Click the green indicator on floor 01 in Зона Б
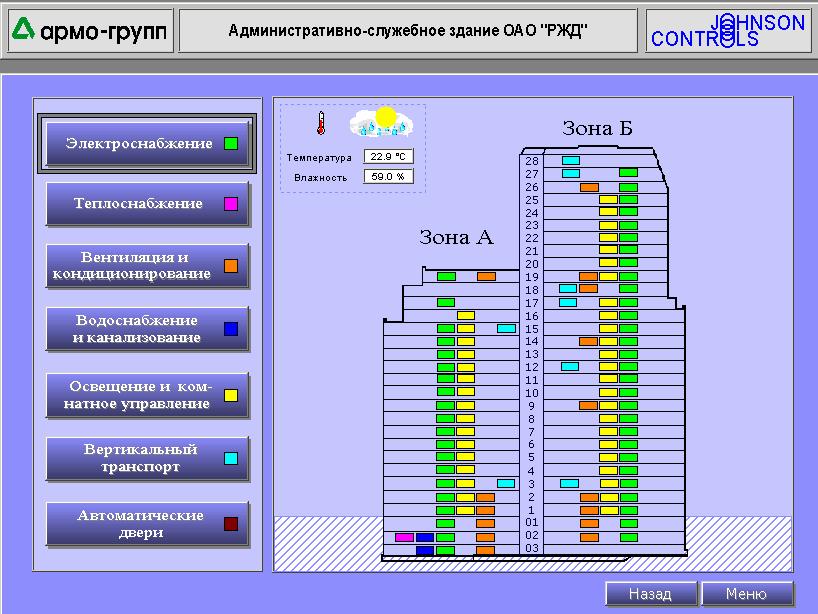818x614 pixels. pyautogui.click(x=629, y=523)
